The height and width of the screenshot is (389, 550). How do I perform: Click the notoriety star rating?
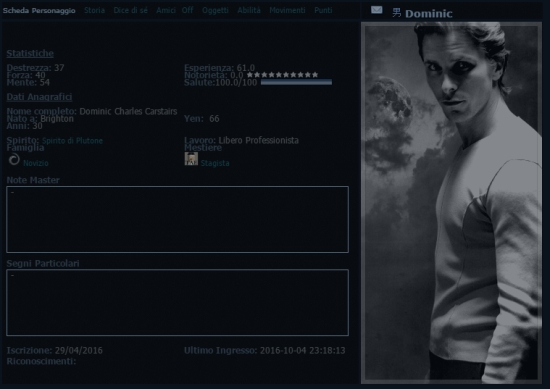(282, 75)
